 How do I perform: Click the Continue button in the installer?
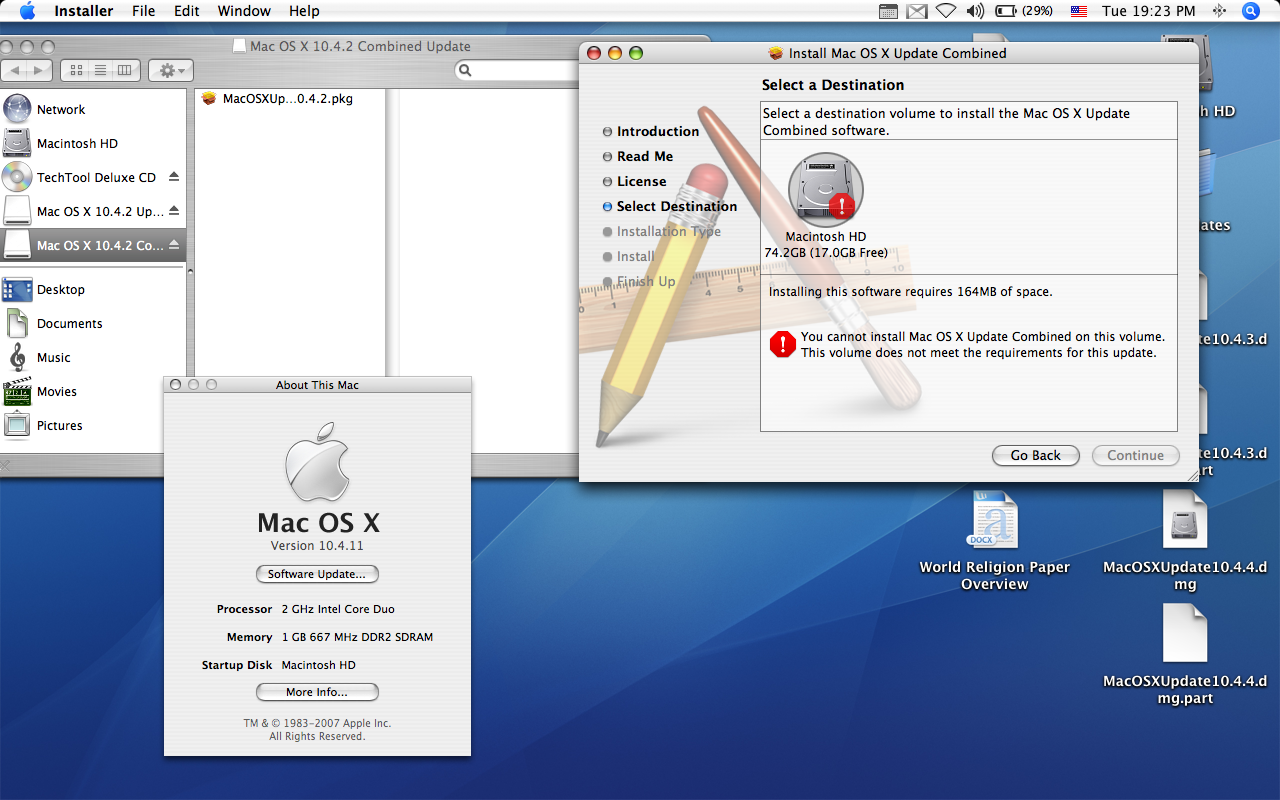1135,455
